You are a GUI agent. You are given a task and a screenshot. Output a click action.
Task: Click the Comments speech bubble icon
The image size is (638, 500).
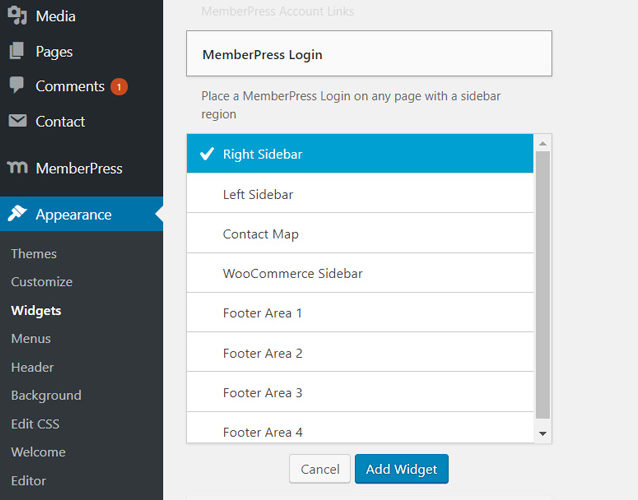[x=17, y=86]
